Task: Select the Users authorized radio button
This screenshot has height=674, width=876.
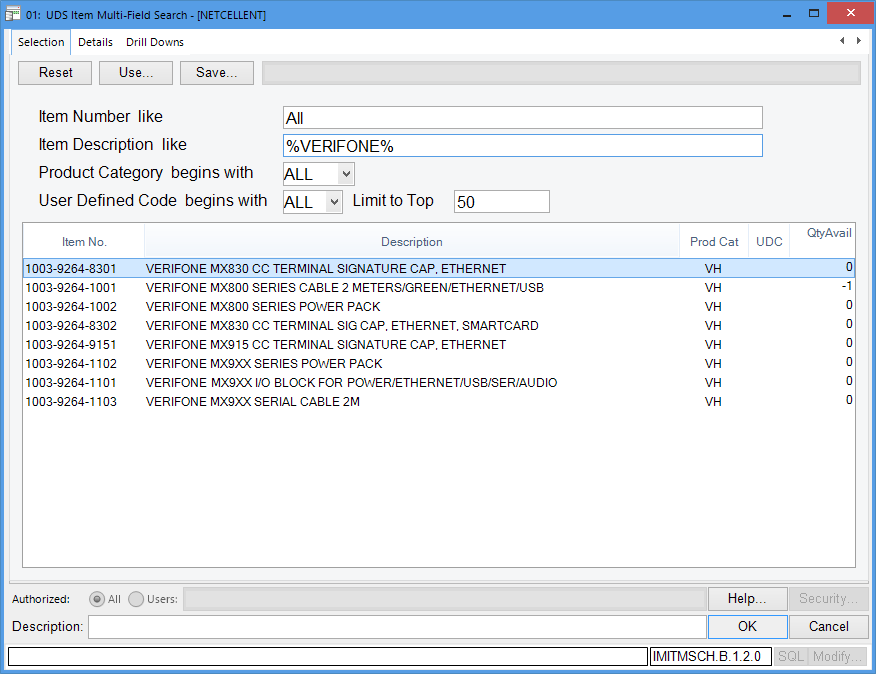Action: 136,599
